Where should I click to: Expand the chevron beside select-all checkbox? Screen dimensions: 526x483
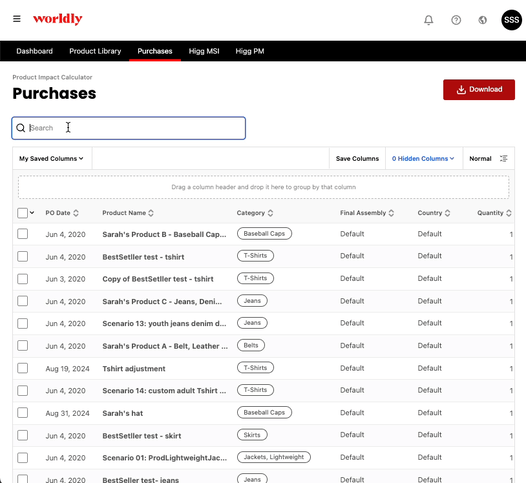(32, 212)
